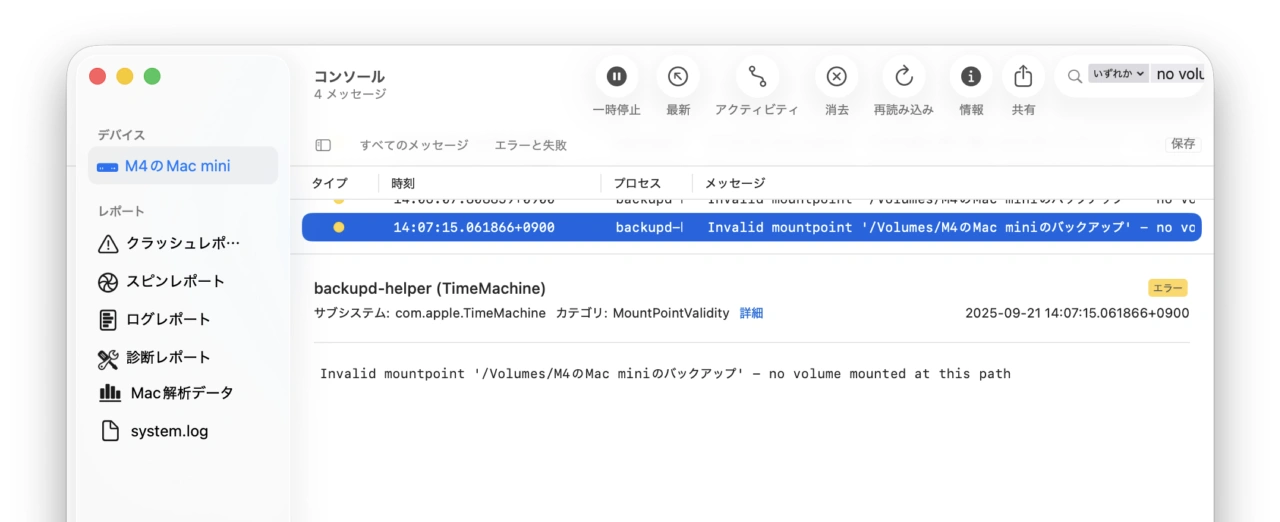Open クラッシュレポート in sidebar
Viewport: 1280px width, 522px height.
tap(183, 243)
